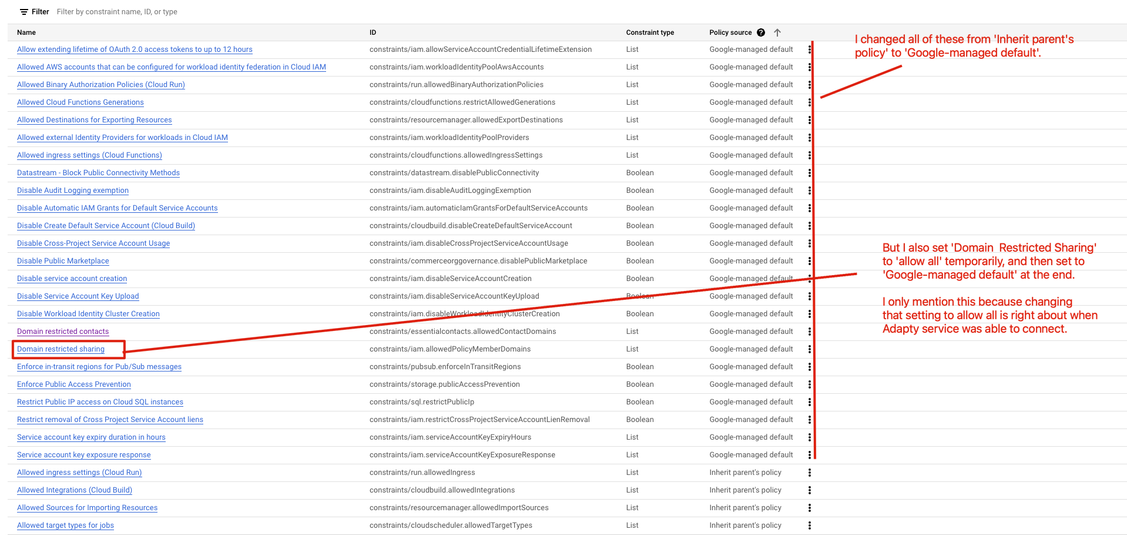Open menu for Service account key expiry row
Image resolution: width=1127 pixels, height=535 pixels.
pyautogui.click(x=810, y=436)
